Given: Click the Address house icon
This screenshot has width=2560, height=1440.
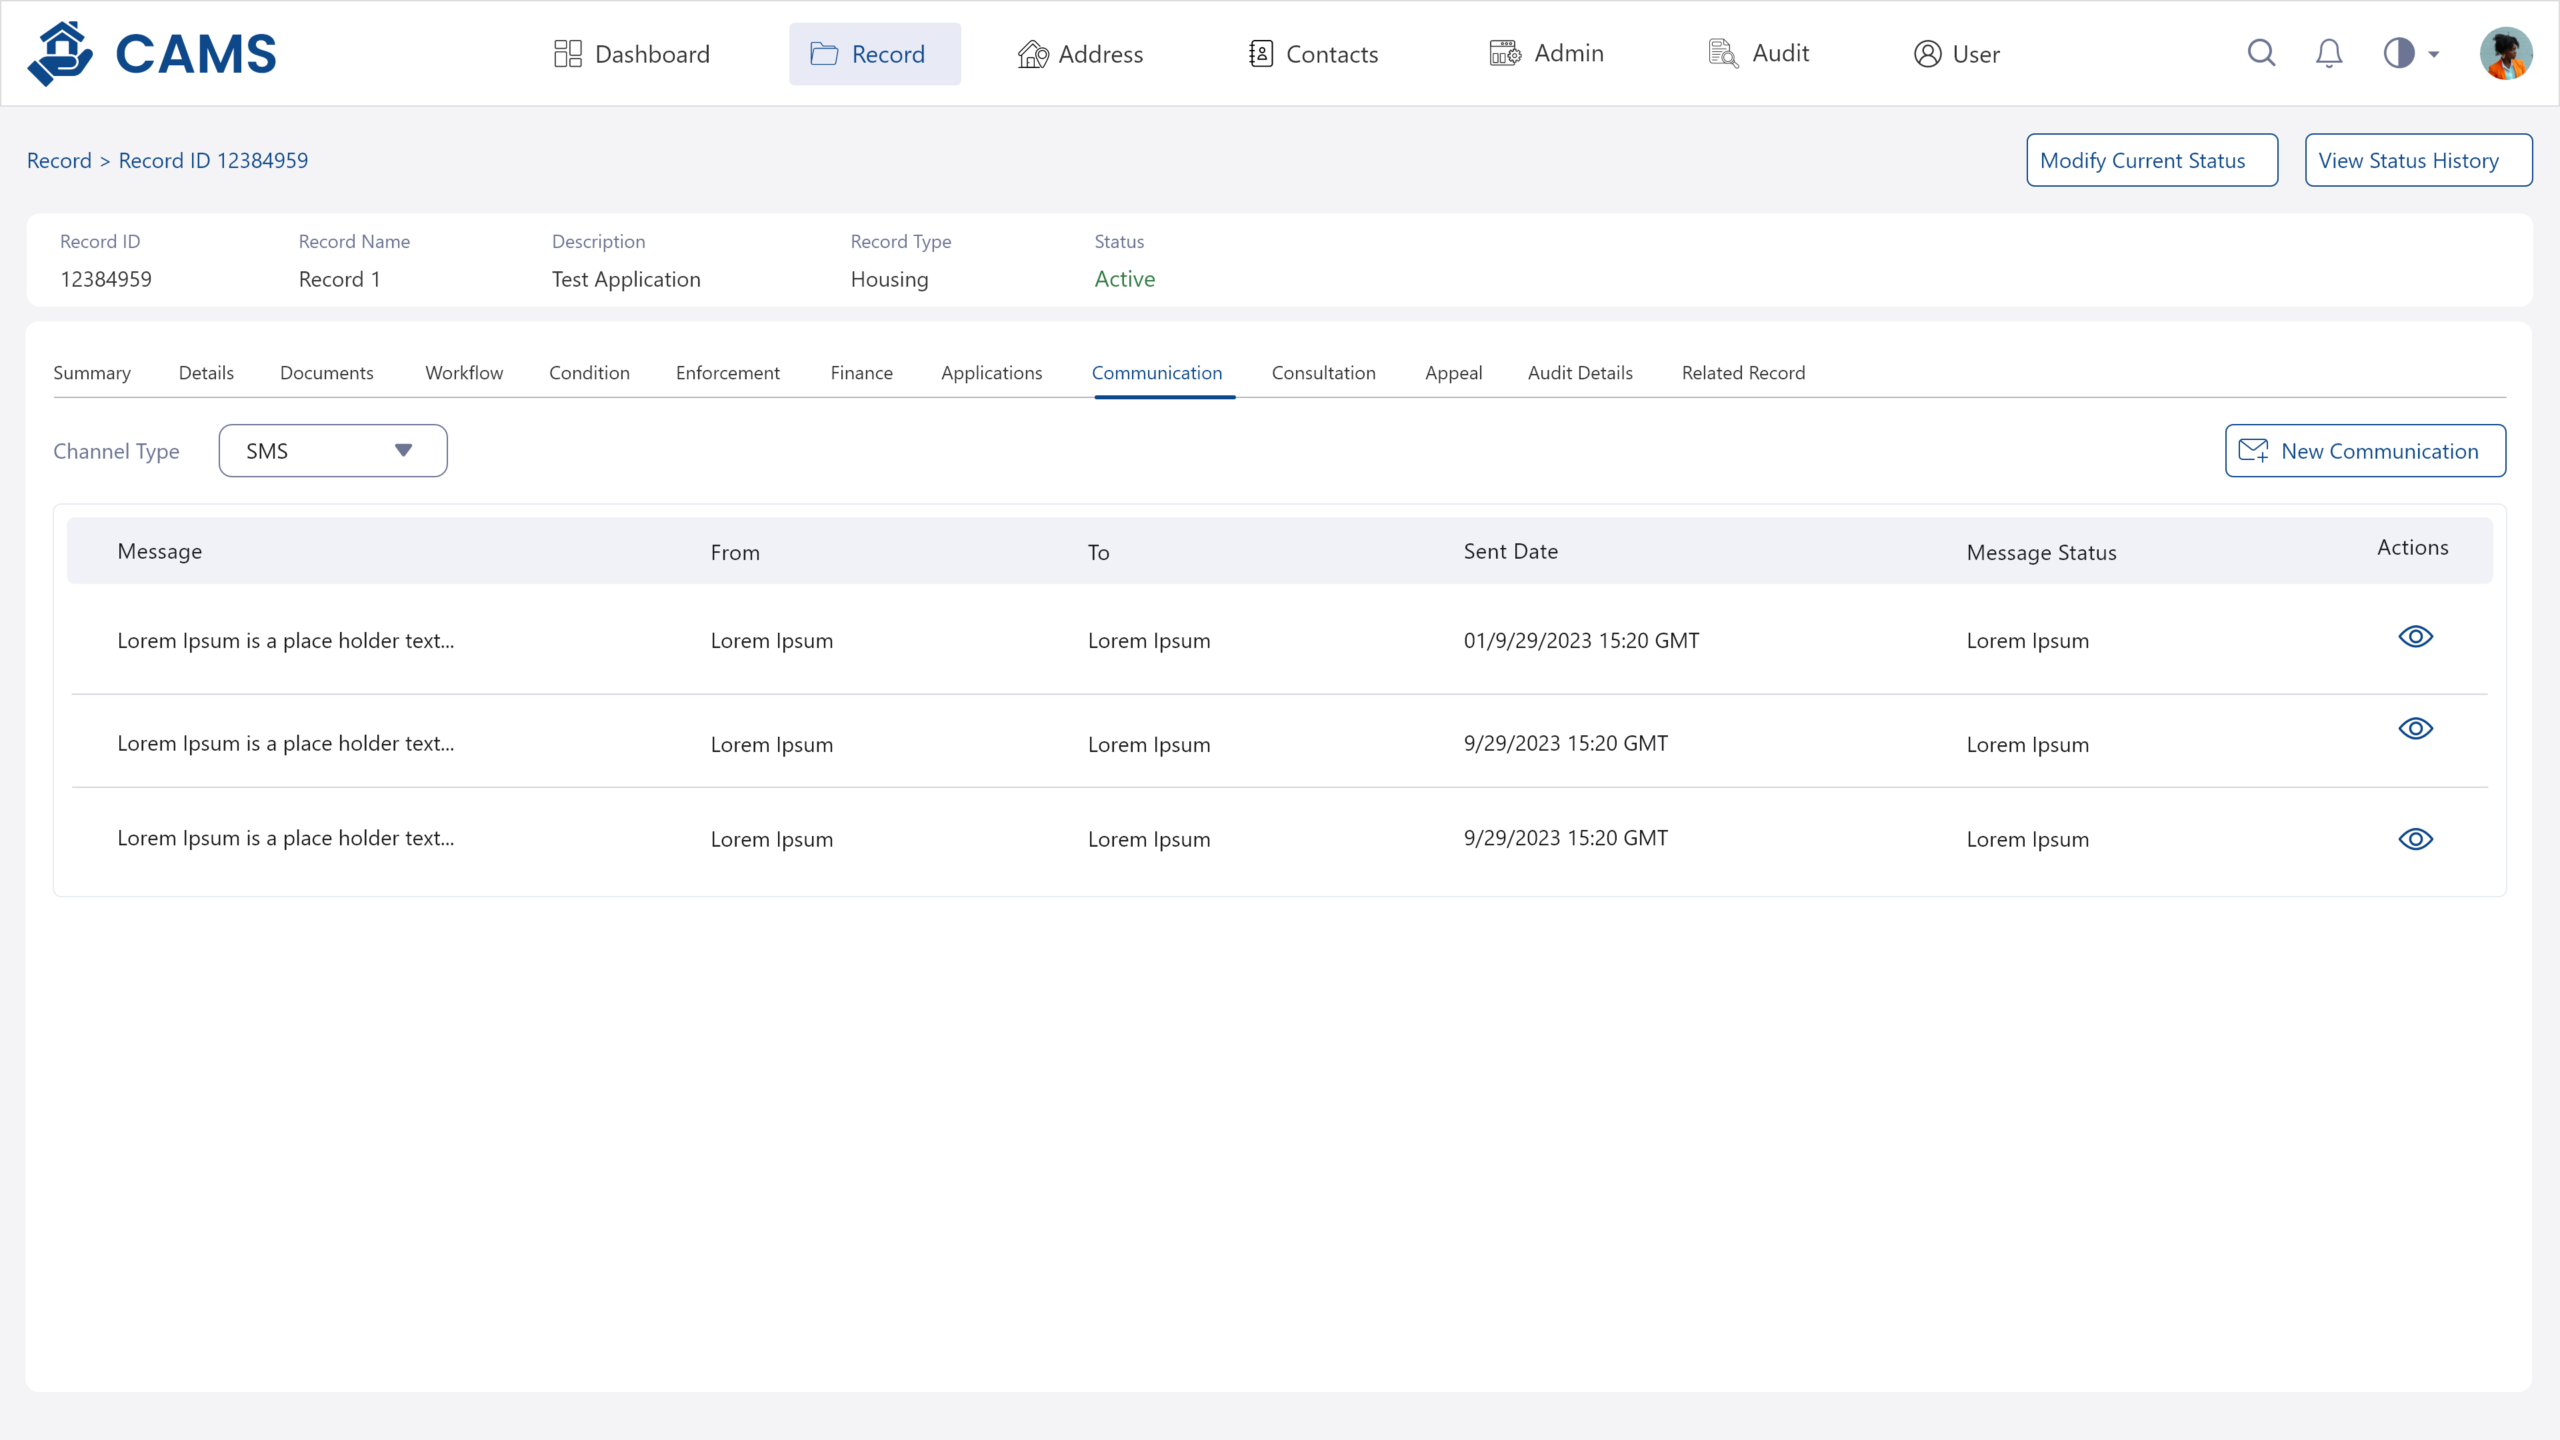Looking at the screenshot, I should point(1032,54).
